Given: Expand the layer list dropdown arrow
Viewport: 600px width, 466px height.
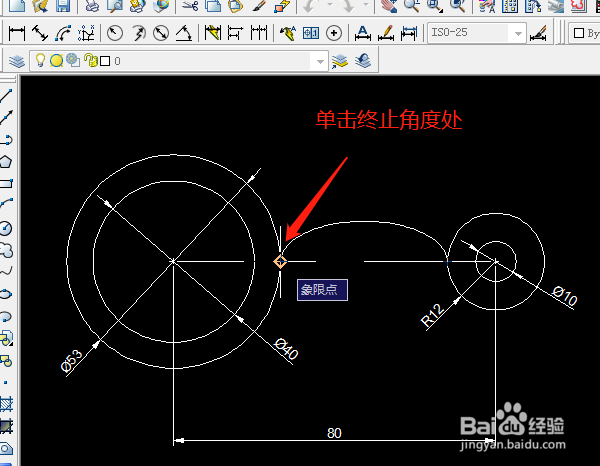Looking at the screenshot, I should [320, 61].
